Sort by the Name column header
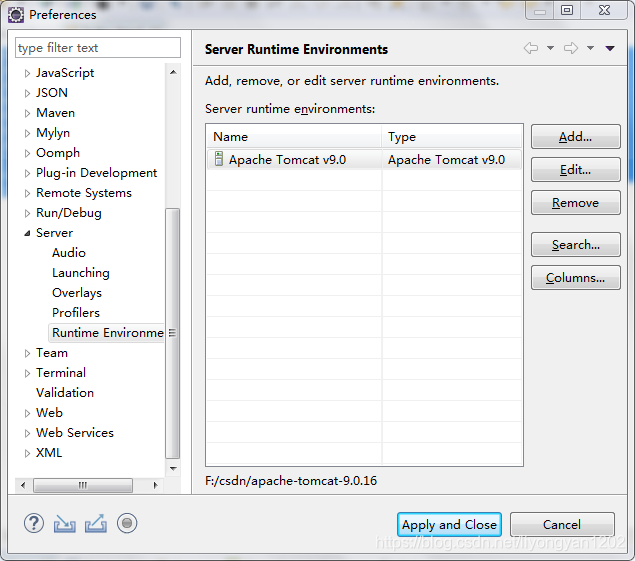The width and height of the screenshot is (635, 561). coord(294,137)
